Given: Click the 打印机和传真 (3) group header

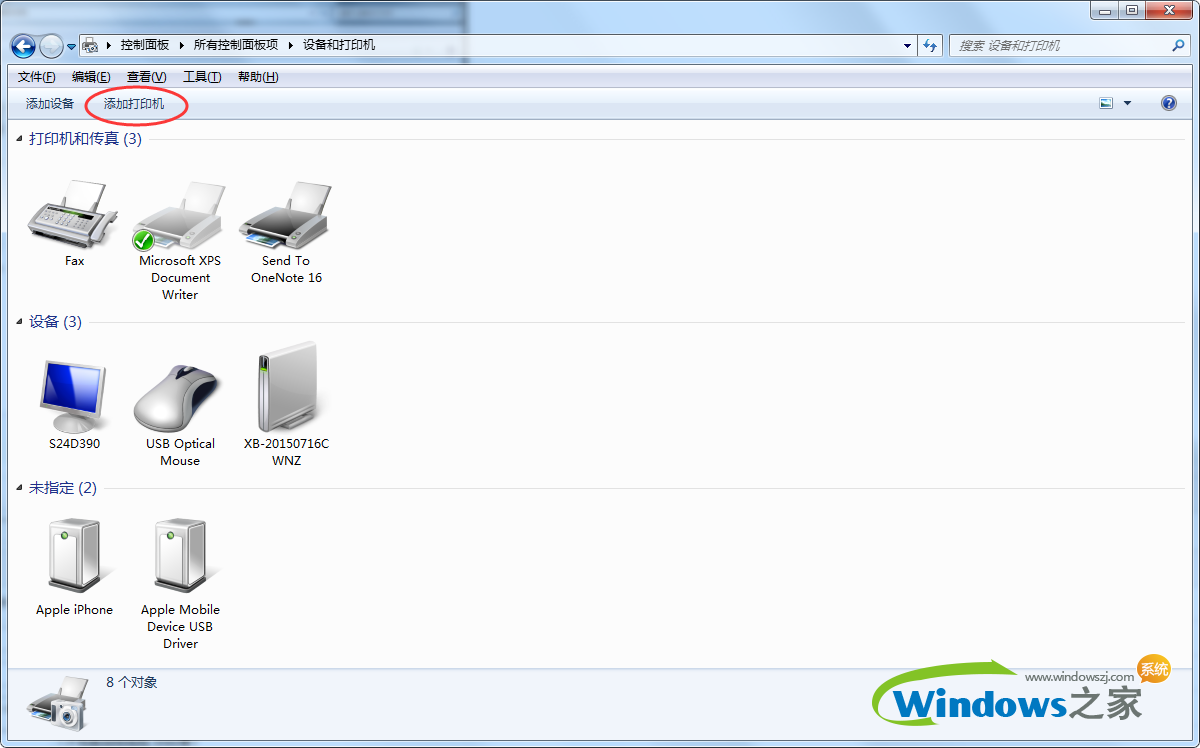Looking at the screenshot, I should pos(85,139).
